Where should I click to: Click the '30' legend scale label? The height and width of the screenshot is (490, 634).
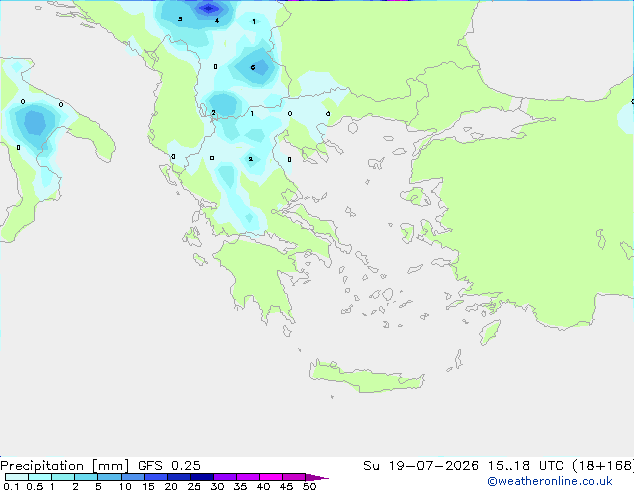tap(217, 486)
